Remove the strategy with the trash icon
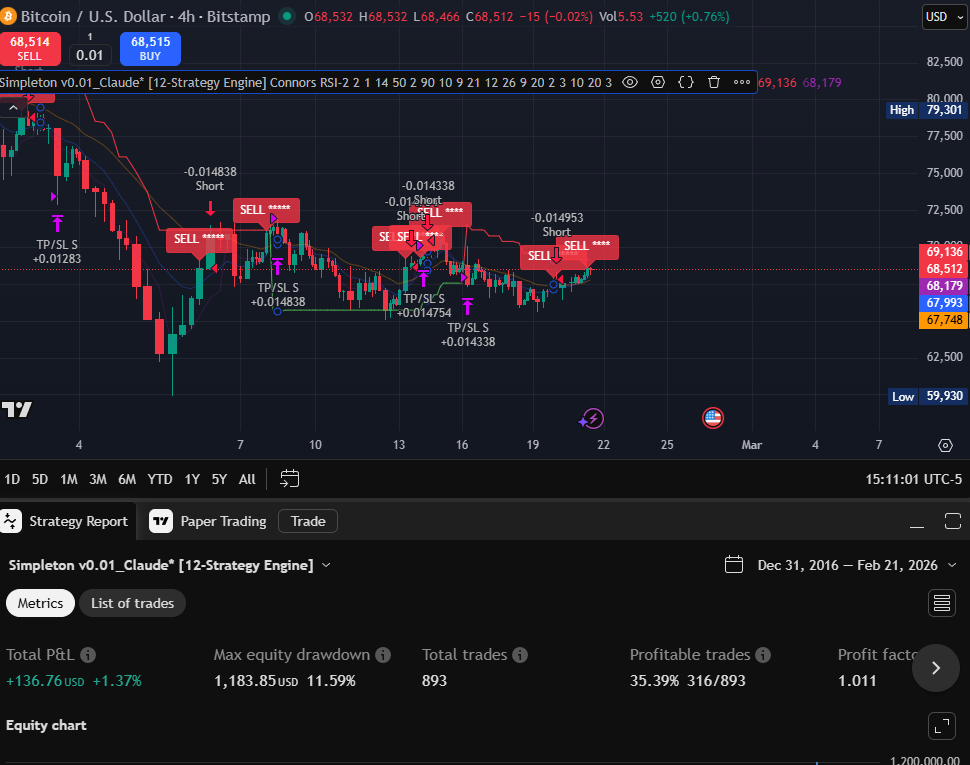Viewport: 970px width, 765px height. [713, 82]
